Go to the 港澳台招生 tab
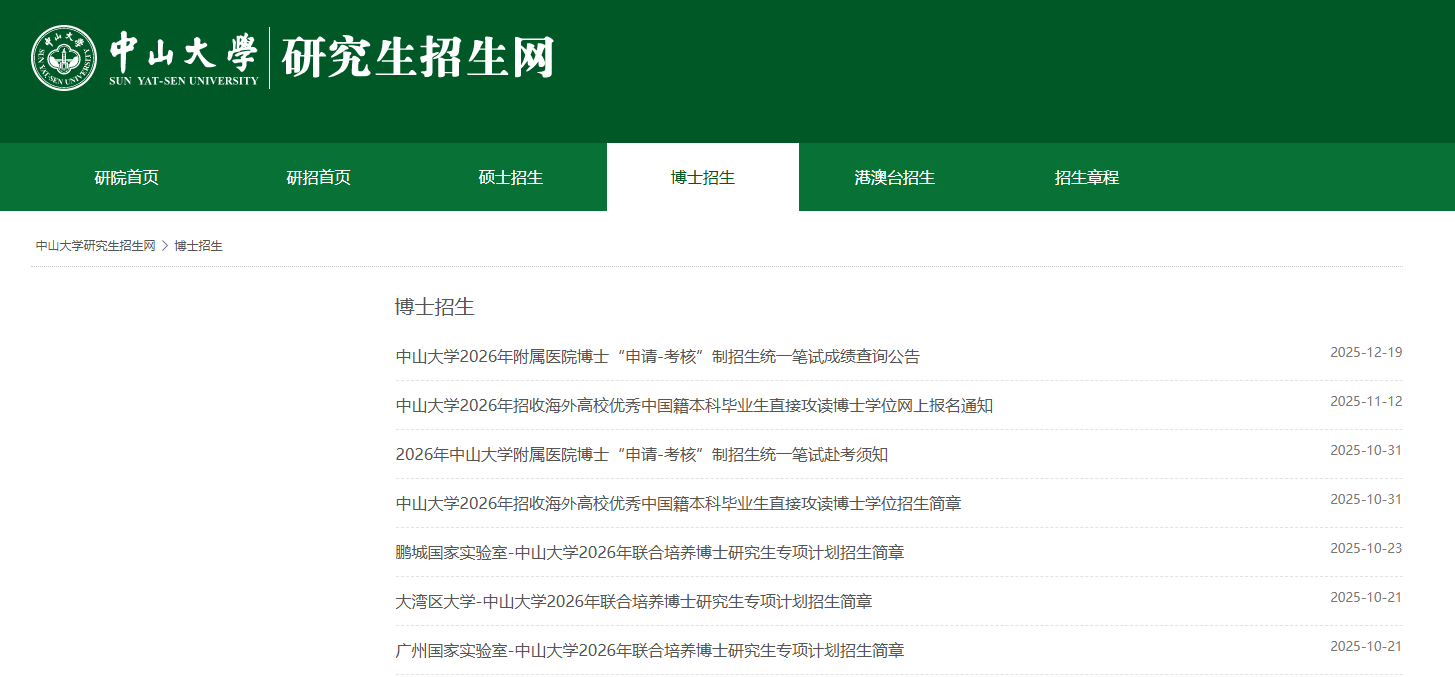Image resolution: width=1455 pixels, height=677 pixels. pyautogui.click(x=895, y=178)
